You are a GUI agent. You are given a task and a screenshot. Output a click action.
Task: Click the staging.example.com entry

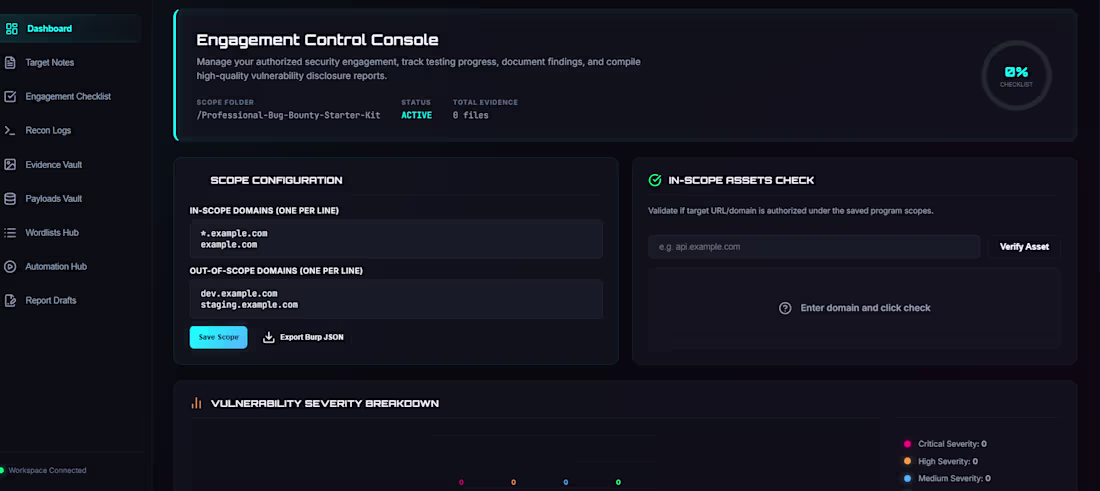249,305
